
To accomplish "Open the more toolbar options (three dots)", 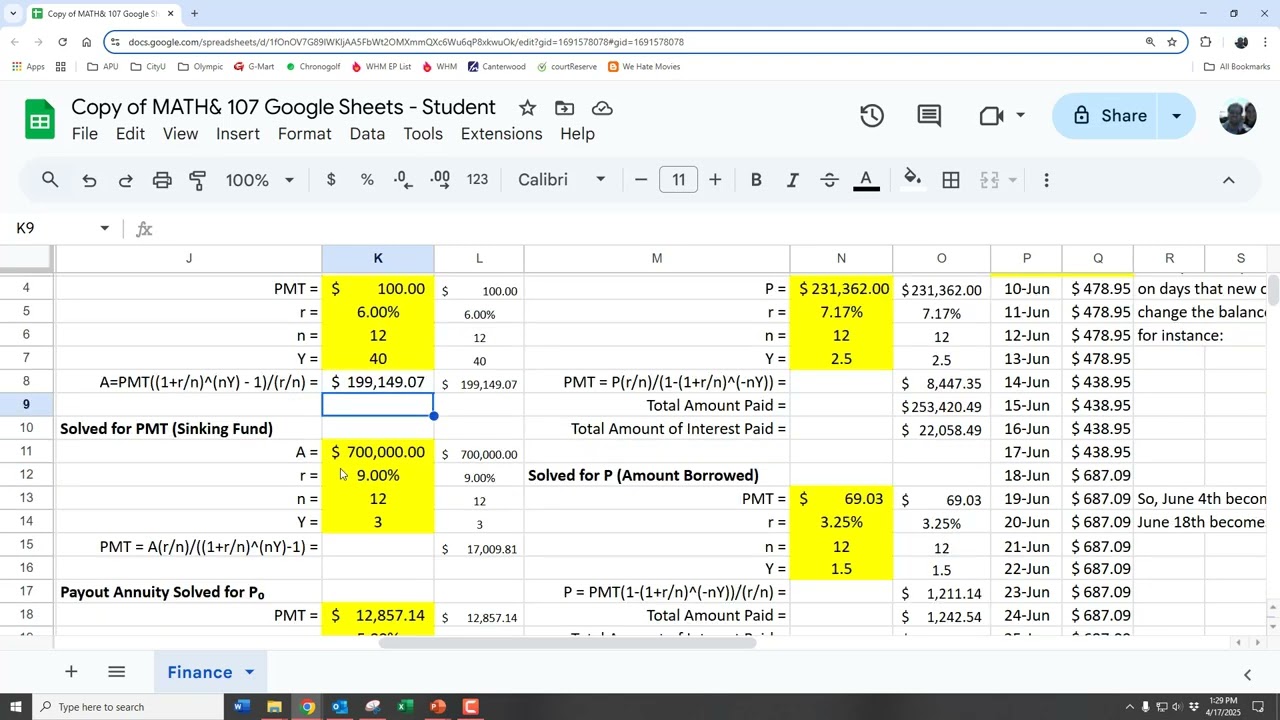I will click(1046, 180).
